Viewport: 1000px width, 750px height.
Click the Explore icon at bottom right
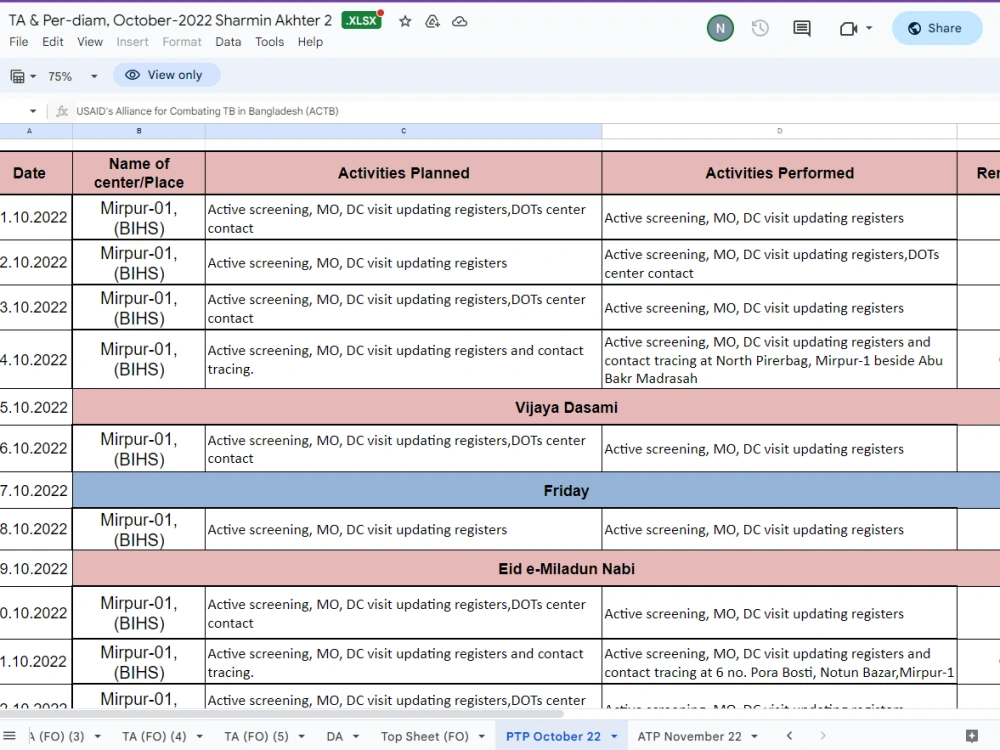(x=972, y=736)
